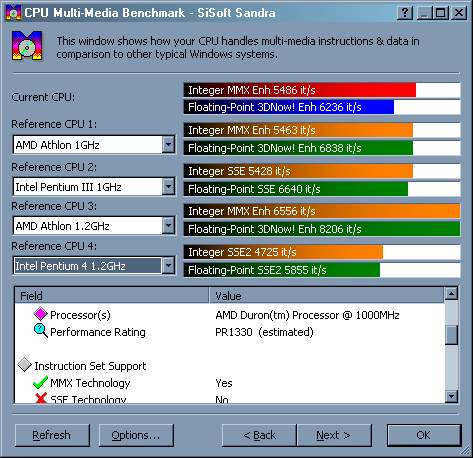Maximize the SiSoft Sandra window
The image size is (473, 458).
tap(441, 13)
